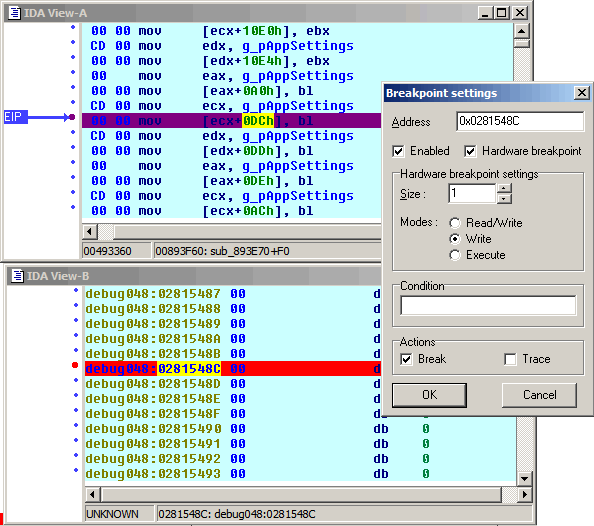
Task: Click View-B vertical scrollbar down arrow
Action: 525,479
